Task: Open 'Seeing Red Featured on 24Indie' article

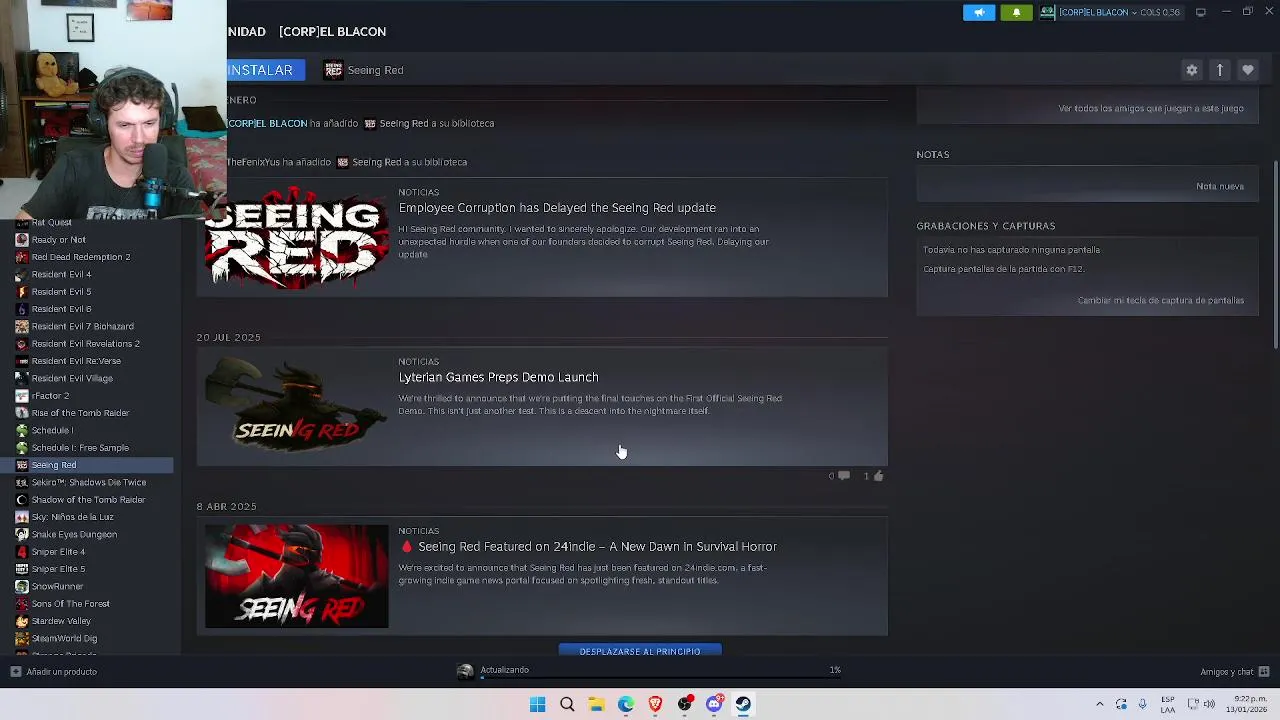Action: pyautogui.click(x=597, y=547)
